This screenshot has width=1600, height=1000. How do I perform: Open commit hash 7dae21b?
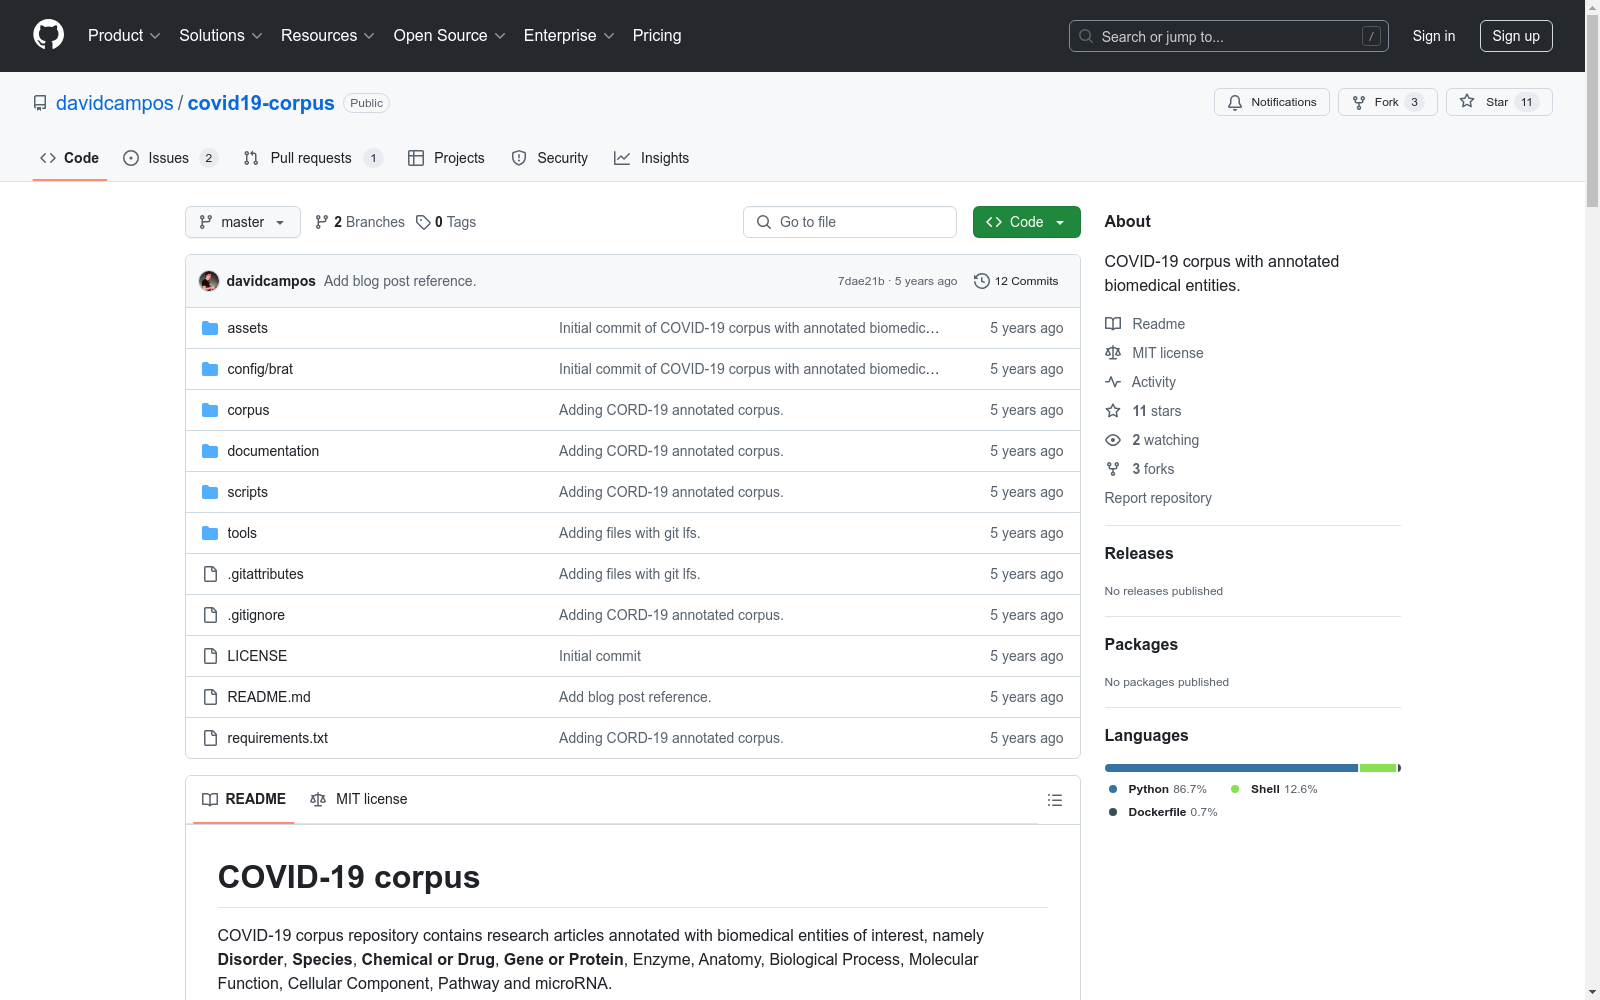(x=861, y=281)
